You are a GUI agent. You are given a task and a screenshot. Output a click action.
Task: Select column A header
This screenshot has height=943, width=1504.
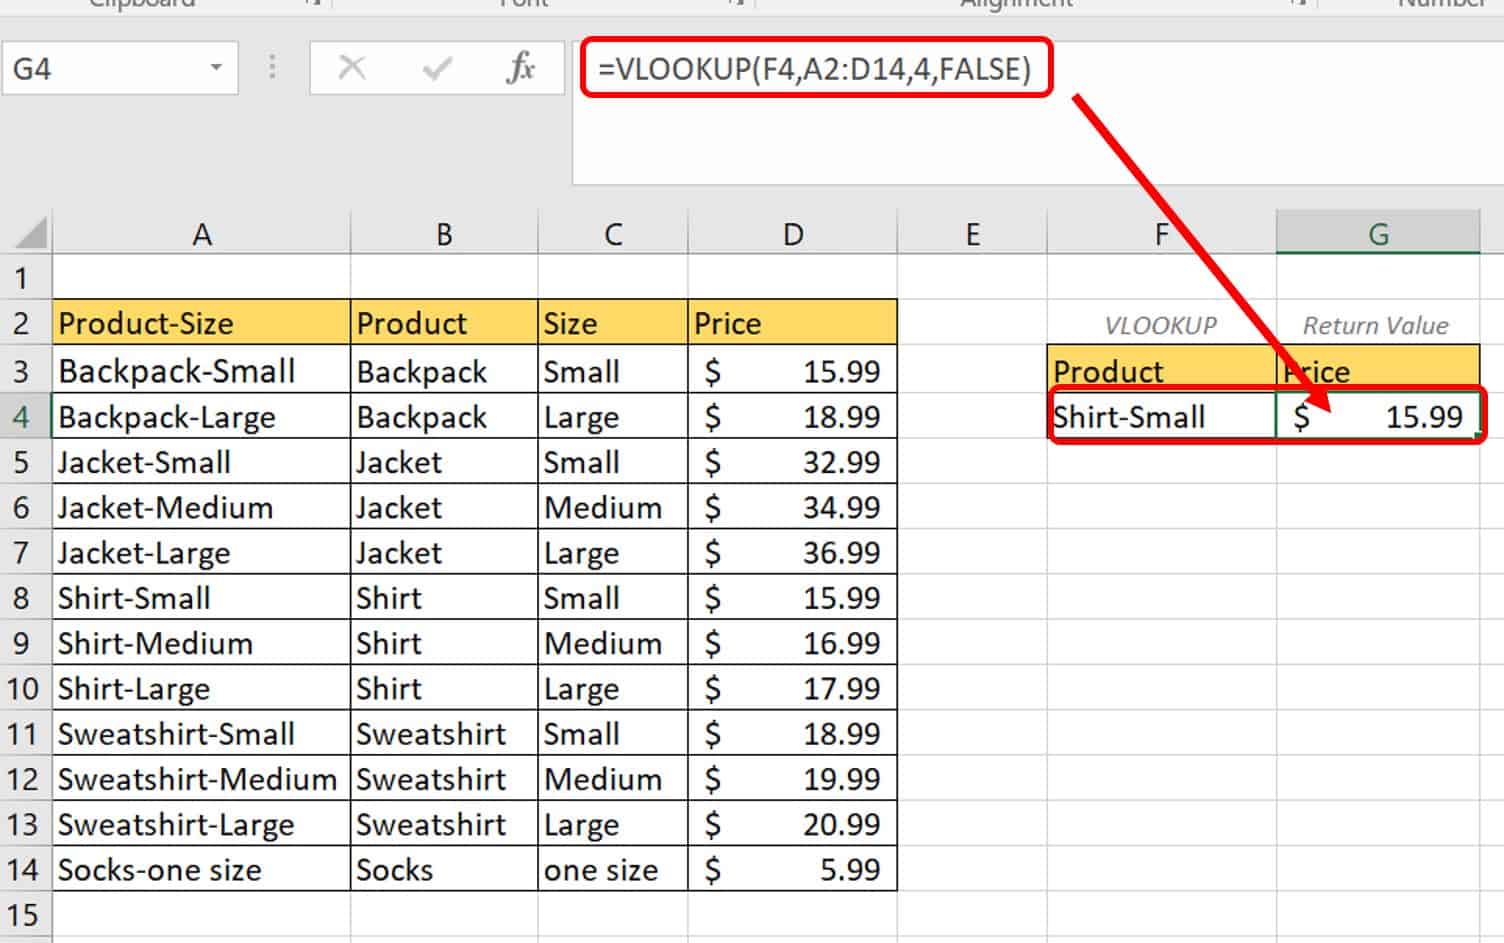(201, 234)
